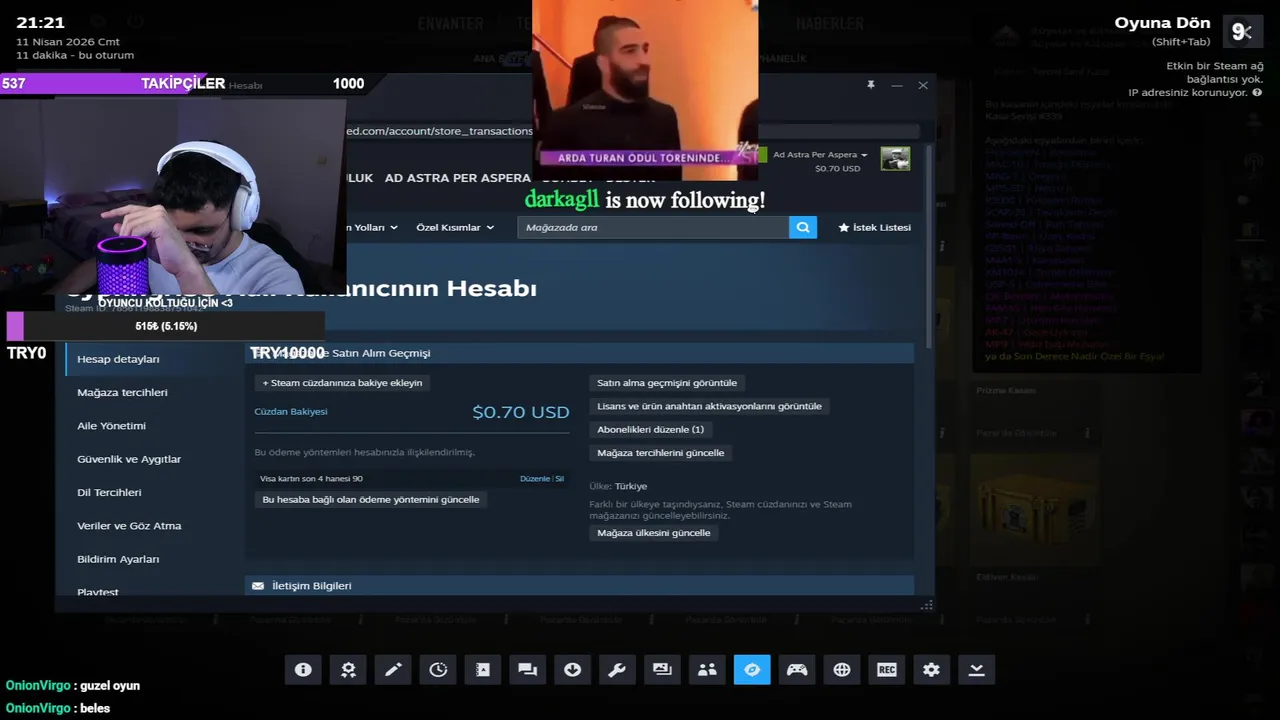Click the İletişim Bilgileri section header
The image size is (1280, 720).
click(x=579, y=585)
